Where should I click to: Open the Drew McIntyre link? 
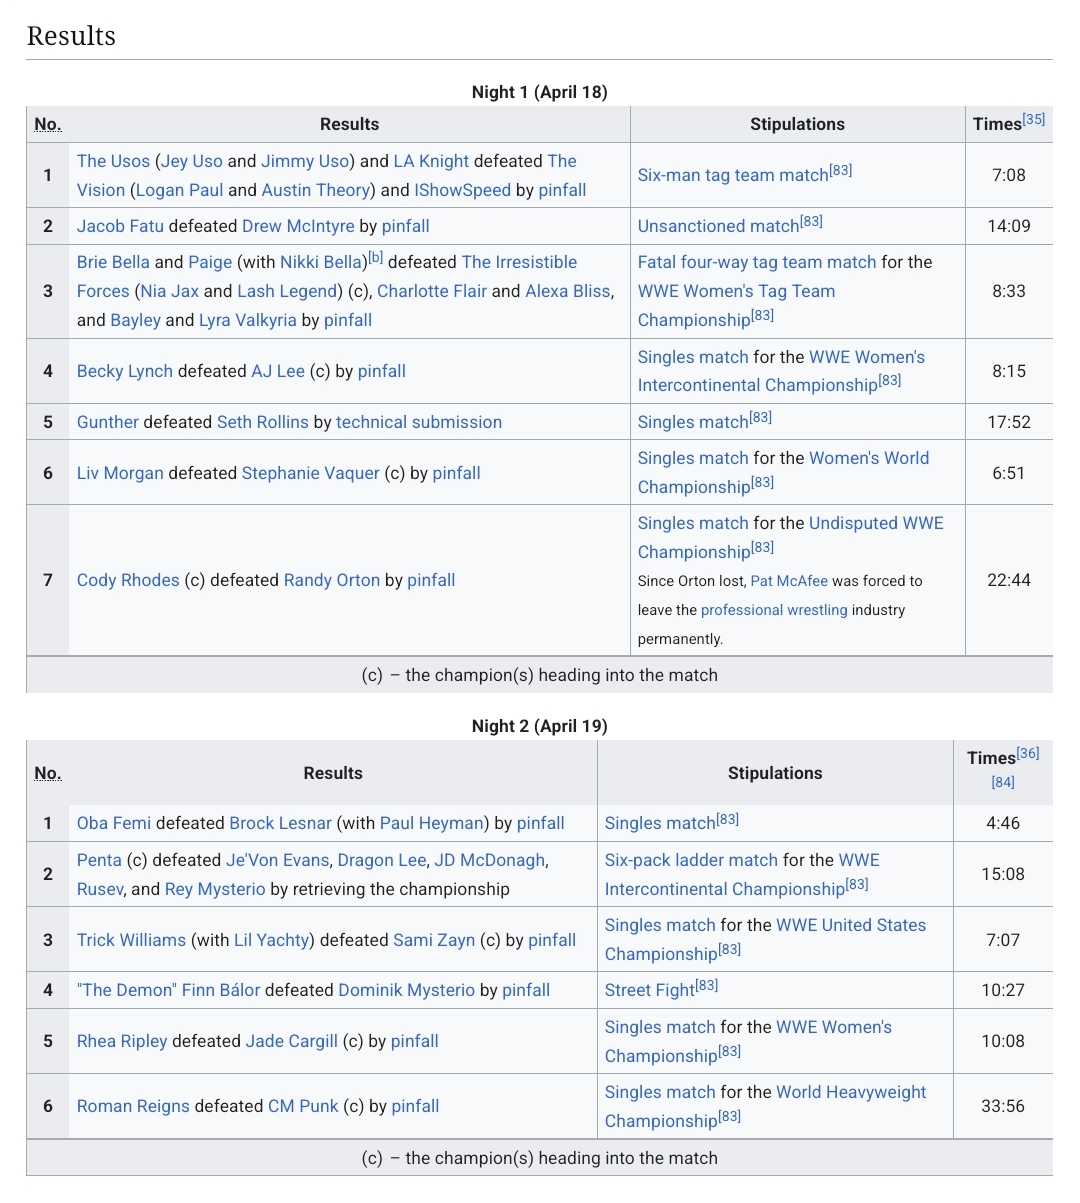point(298,226)
